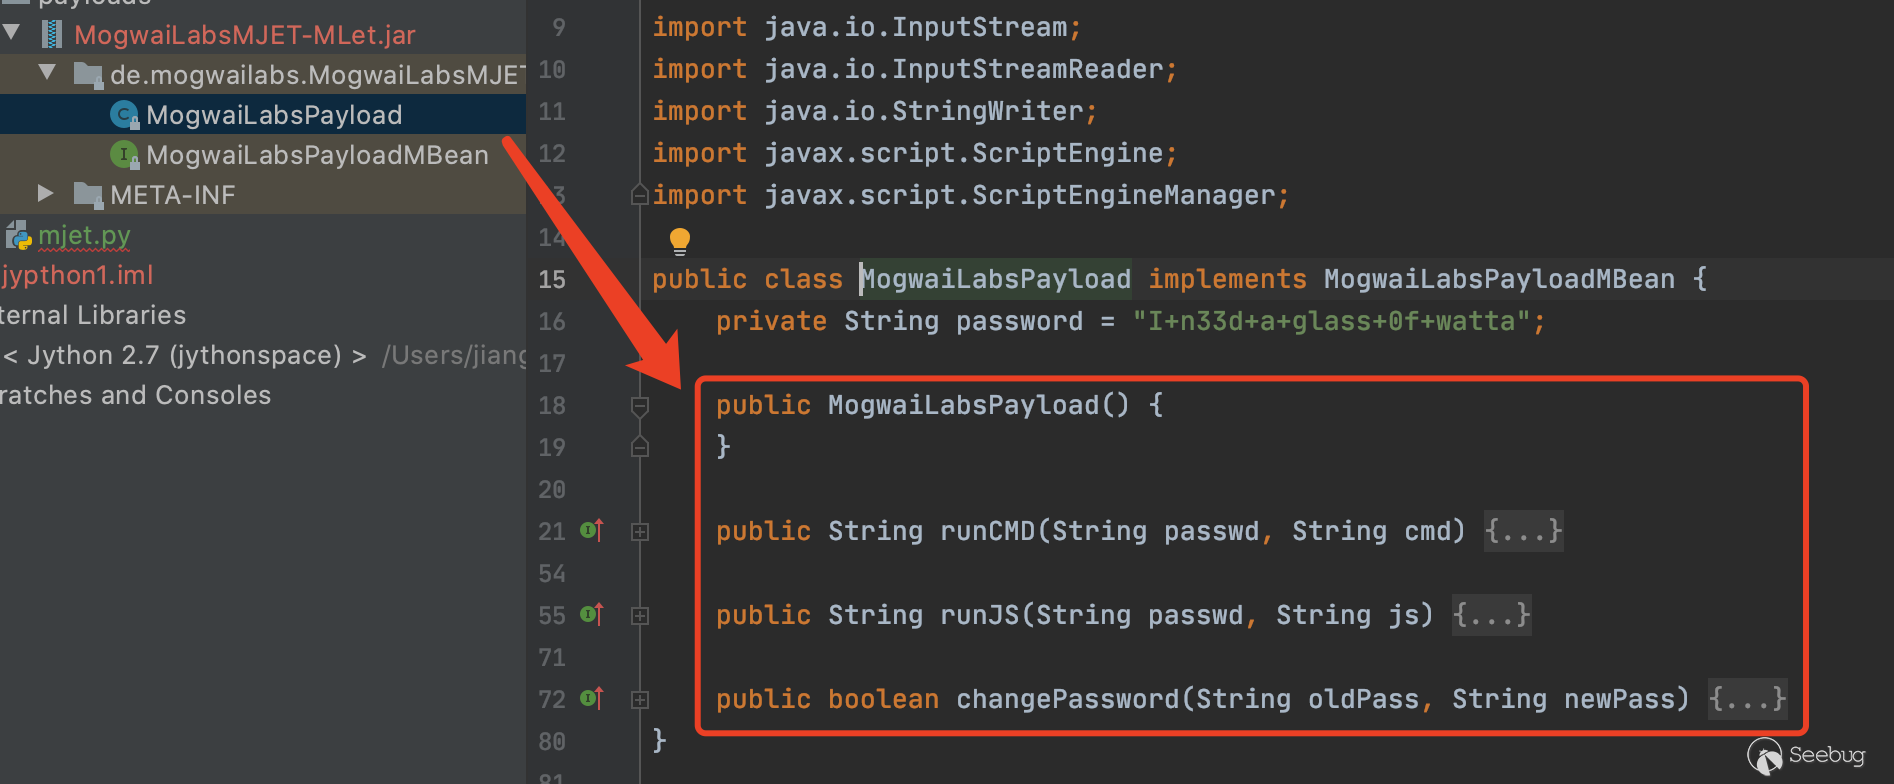Click the interface icon beside MogwaiLabsPayloadMBean in tree
Viewport: 1894px width, 784px height.
tap(124, 155)
